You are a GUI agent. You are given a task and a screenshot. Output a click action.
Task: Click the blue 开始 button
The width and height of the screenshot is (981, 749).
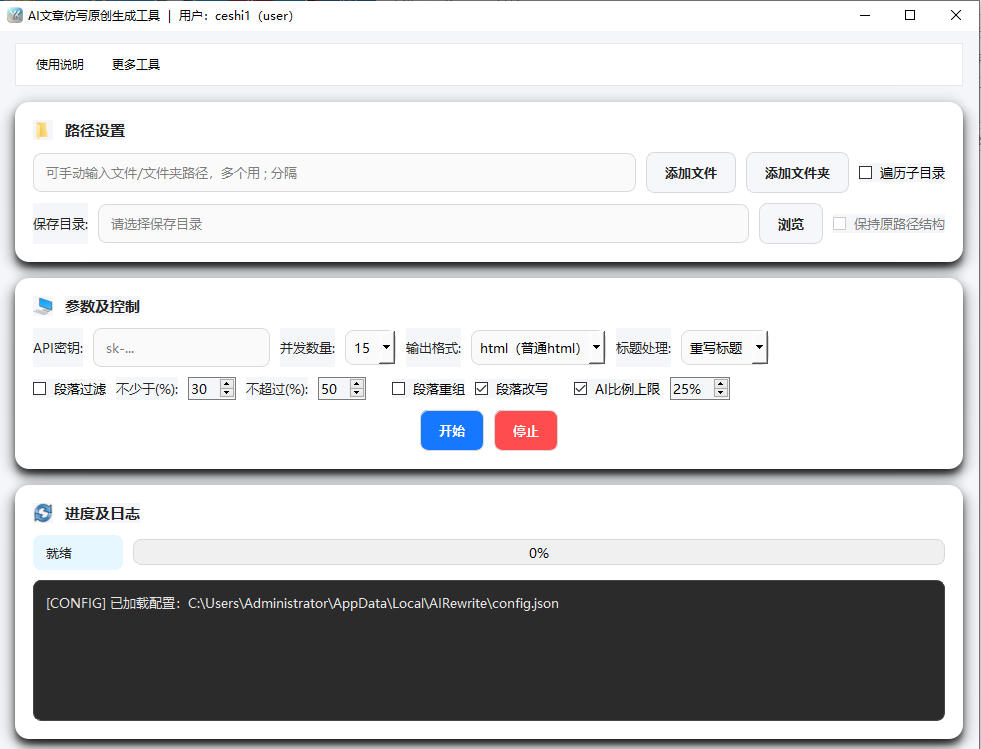(452, 431)
